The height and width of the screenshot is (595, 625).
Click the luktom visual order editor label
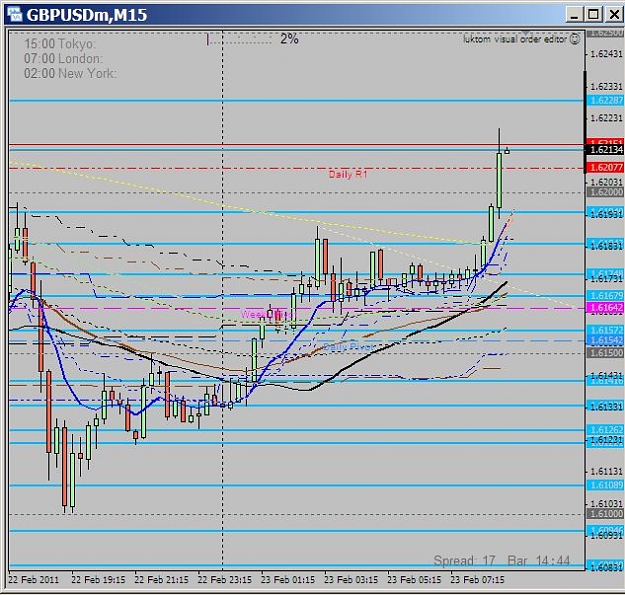click(x=515, y=39)
